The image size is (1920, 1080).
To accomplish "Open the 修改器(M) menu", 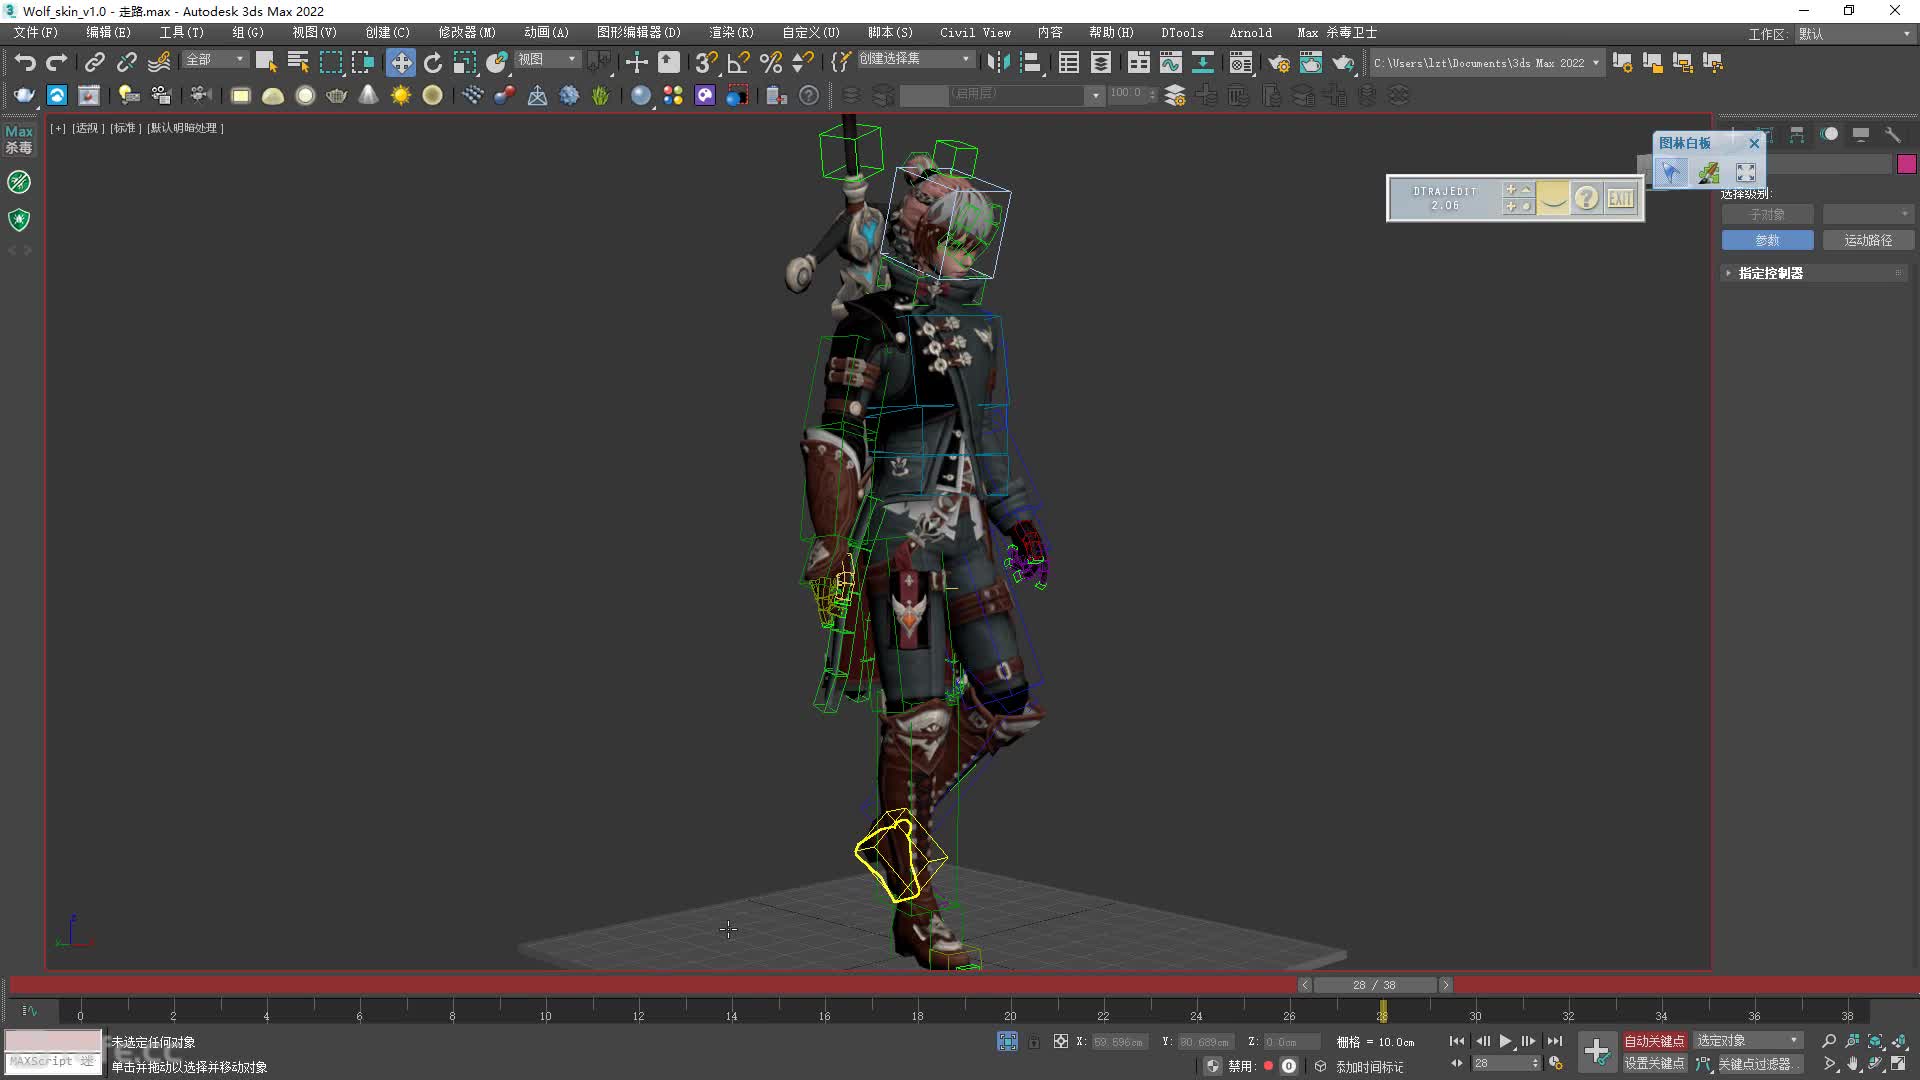I will 467,33.
